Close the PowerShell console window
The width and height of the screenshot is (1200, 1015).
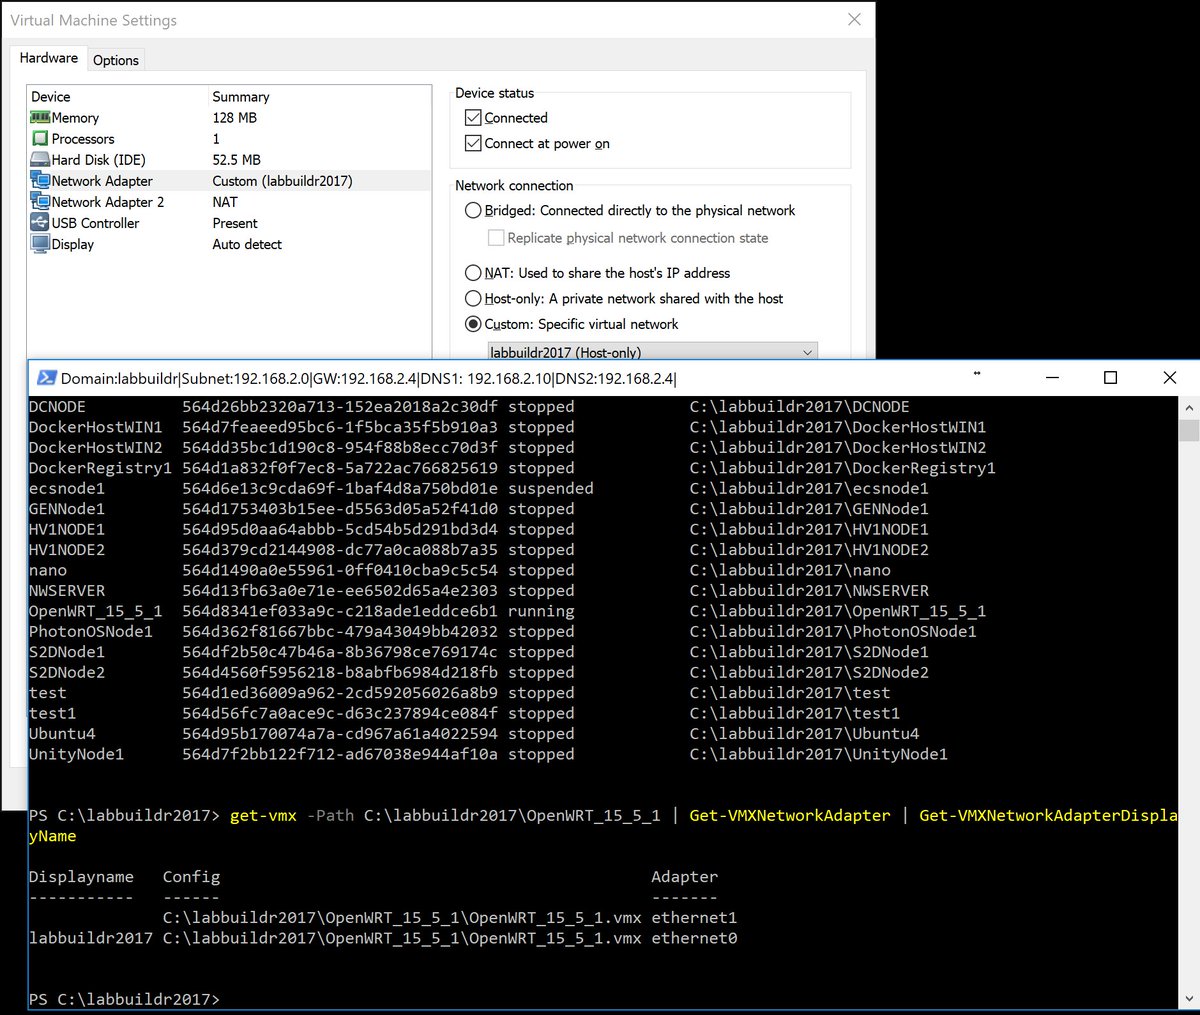pyautogui.click(x=1169, y=378)
